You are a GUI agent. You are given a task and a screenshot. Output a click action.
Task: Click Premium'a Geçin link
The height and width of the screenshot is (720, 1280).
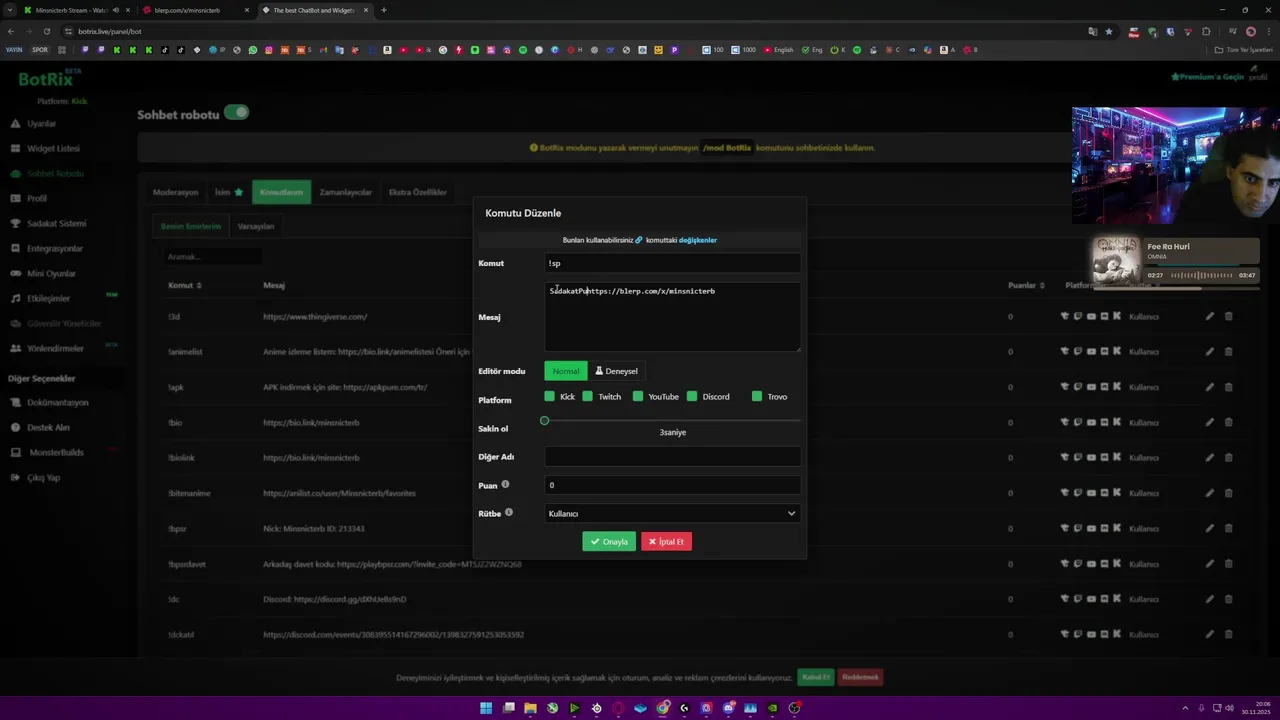pos(1208,77)
